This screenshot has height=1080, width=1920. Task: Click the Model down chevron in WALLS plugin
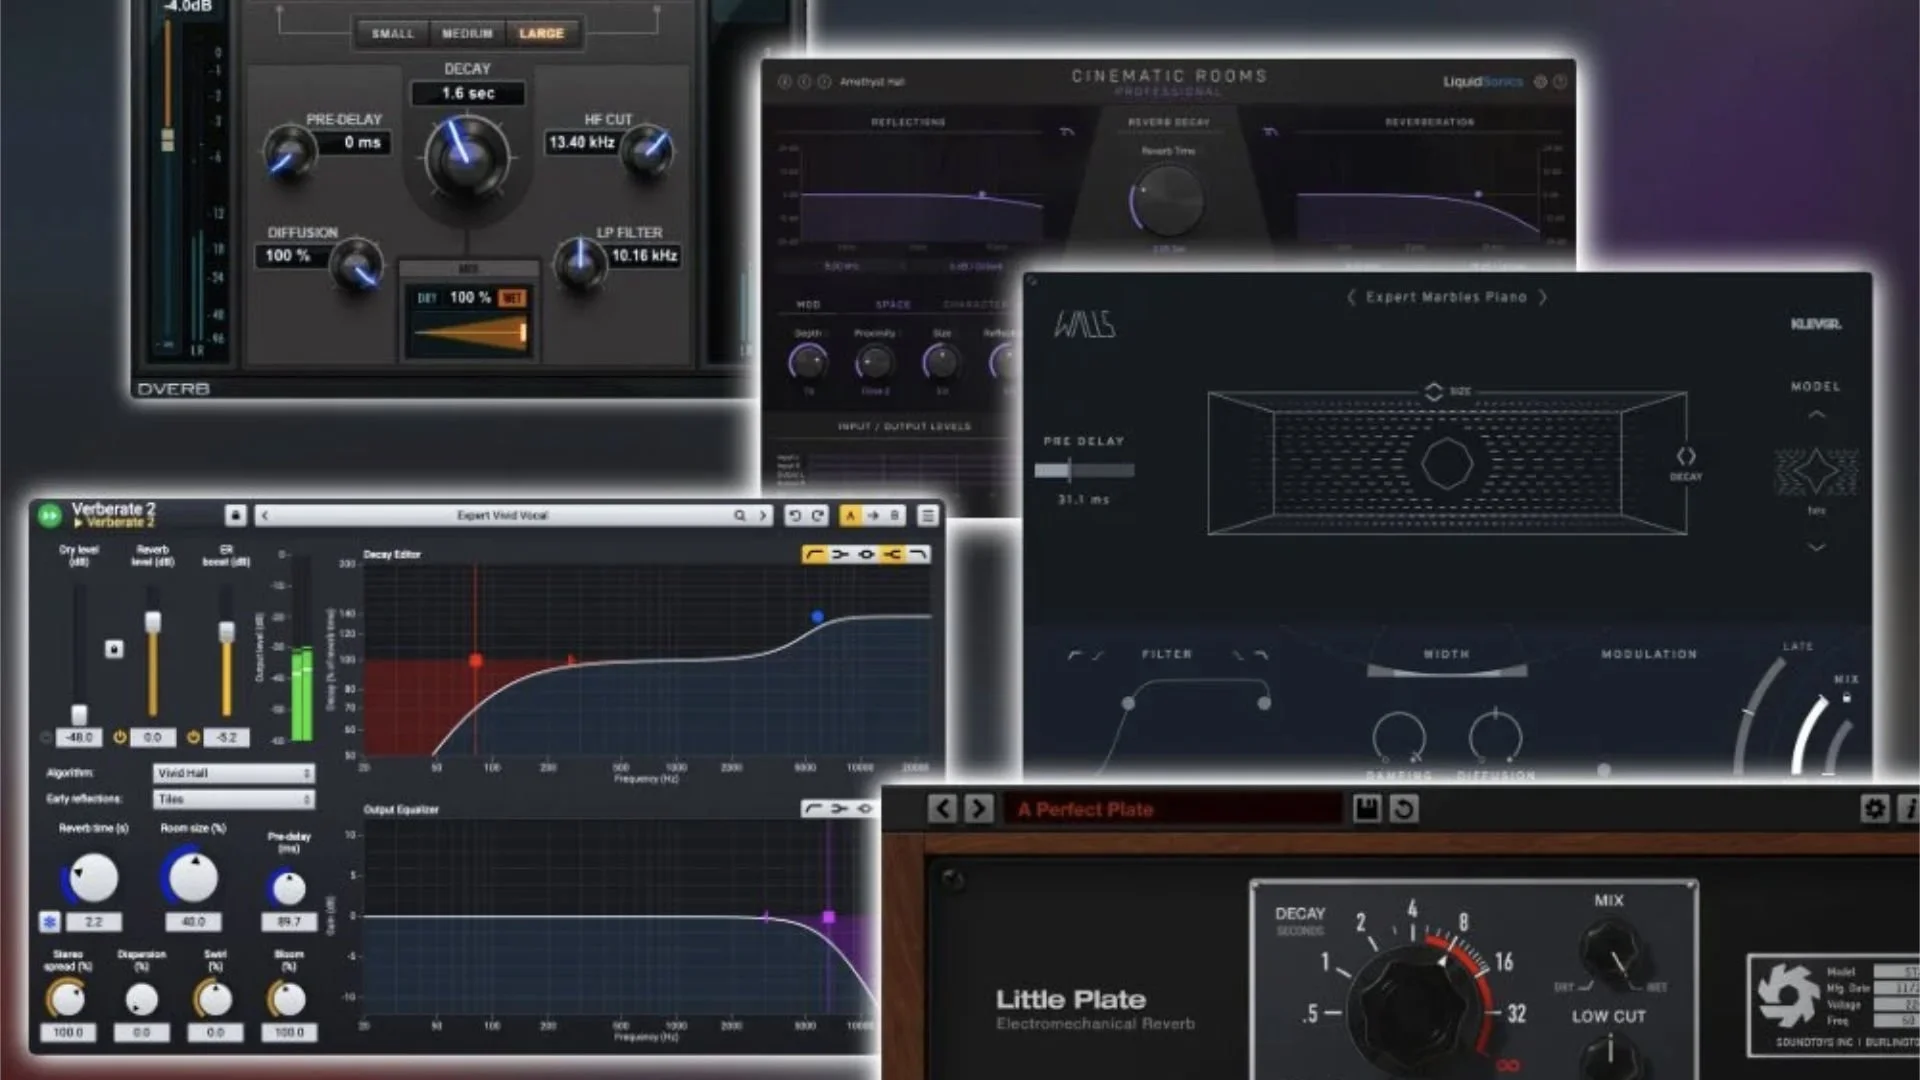[1815, 547]
